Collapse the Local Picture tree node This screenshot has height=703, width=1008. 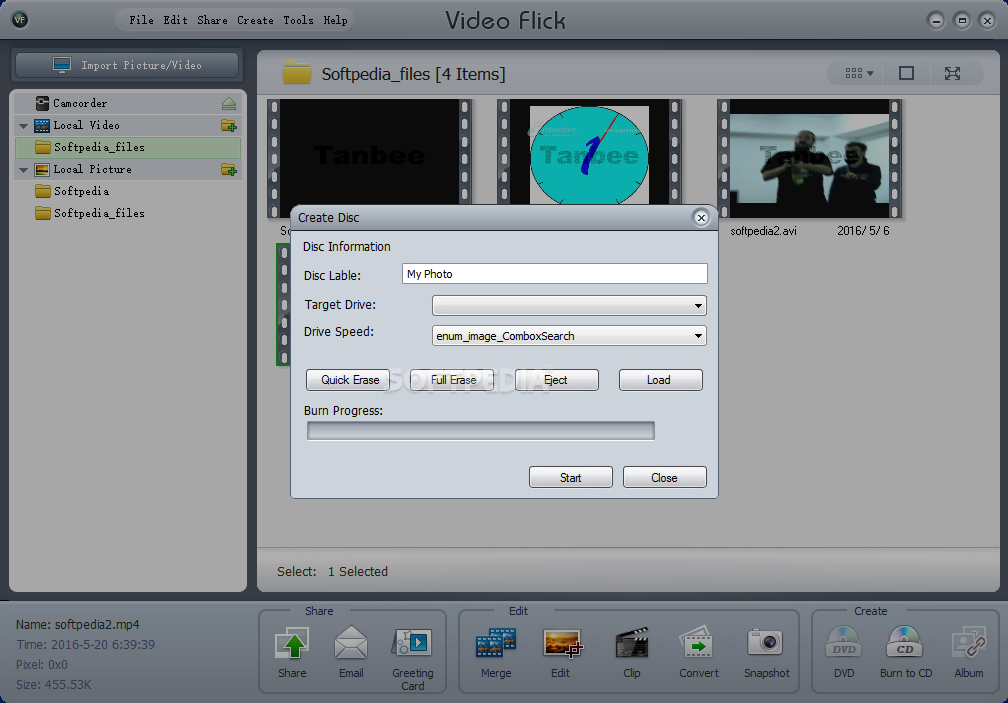point(24,170)
